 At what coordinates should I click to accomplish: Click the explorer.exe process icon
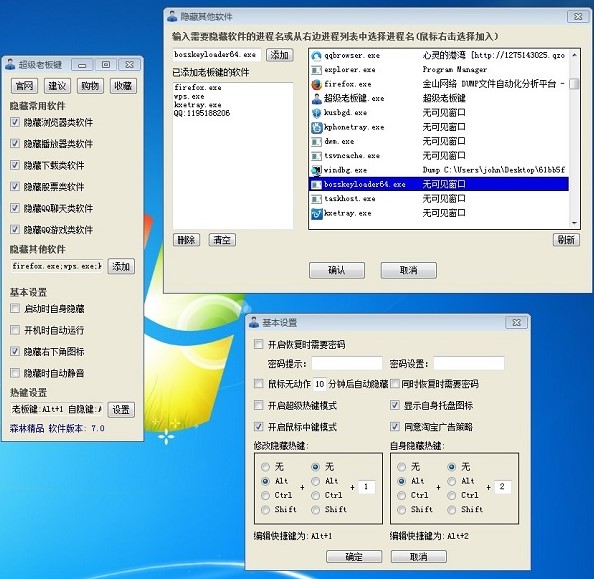(316, 70)
